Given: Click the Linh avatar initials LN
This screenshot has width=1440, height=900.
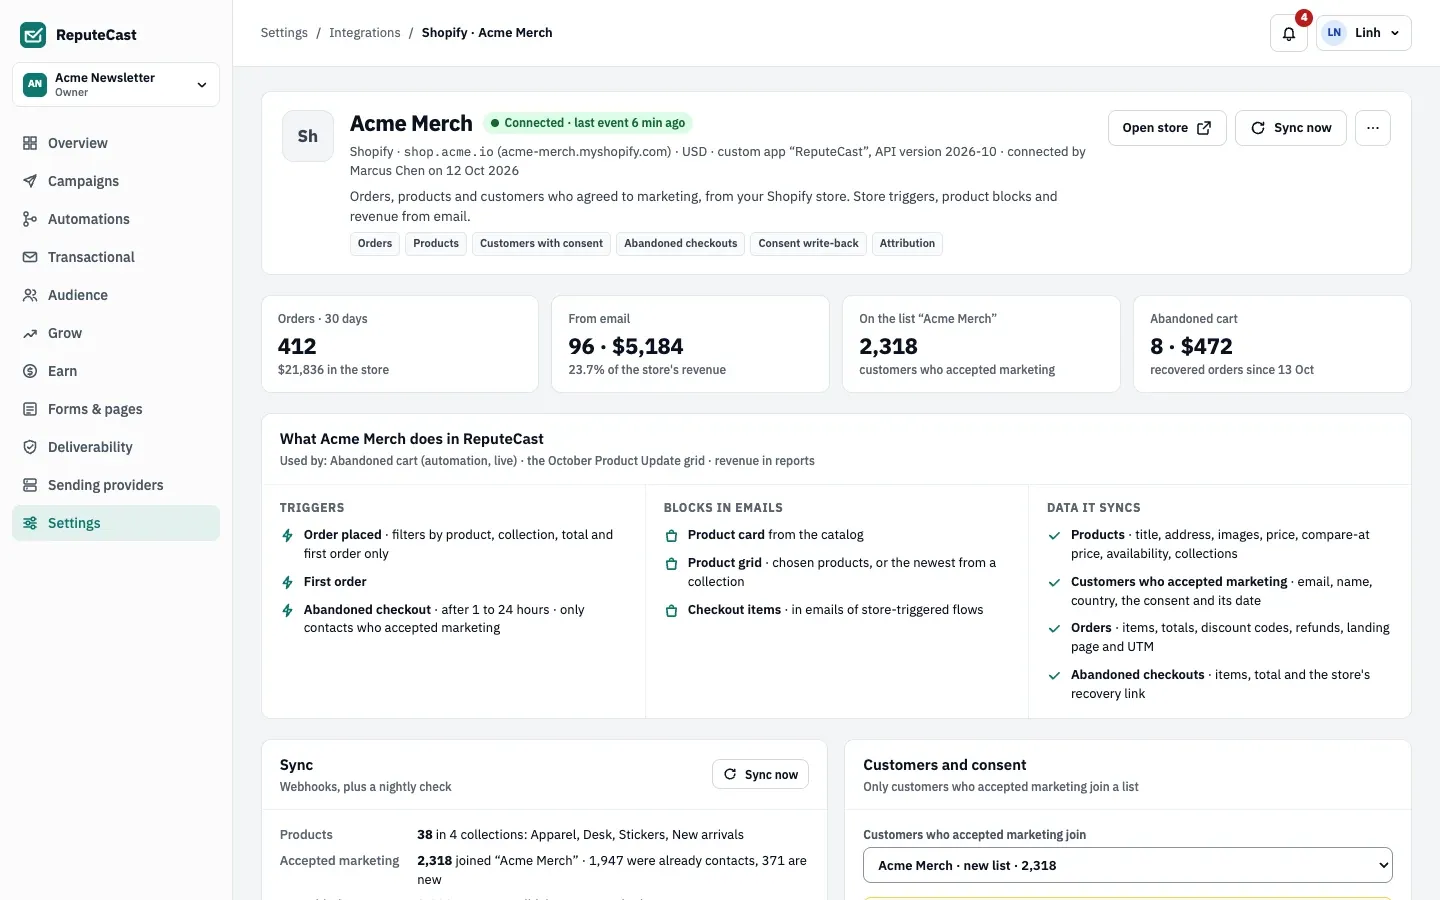Looking at the screenshot, I should (1334, 33).
